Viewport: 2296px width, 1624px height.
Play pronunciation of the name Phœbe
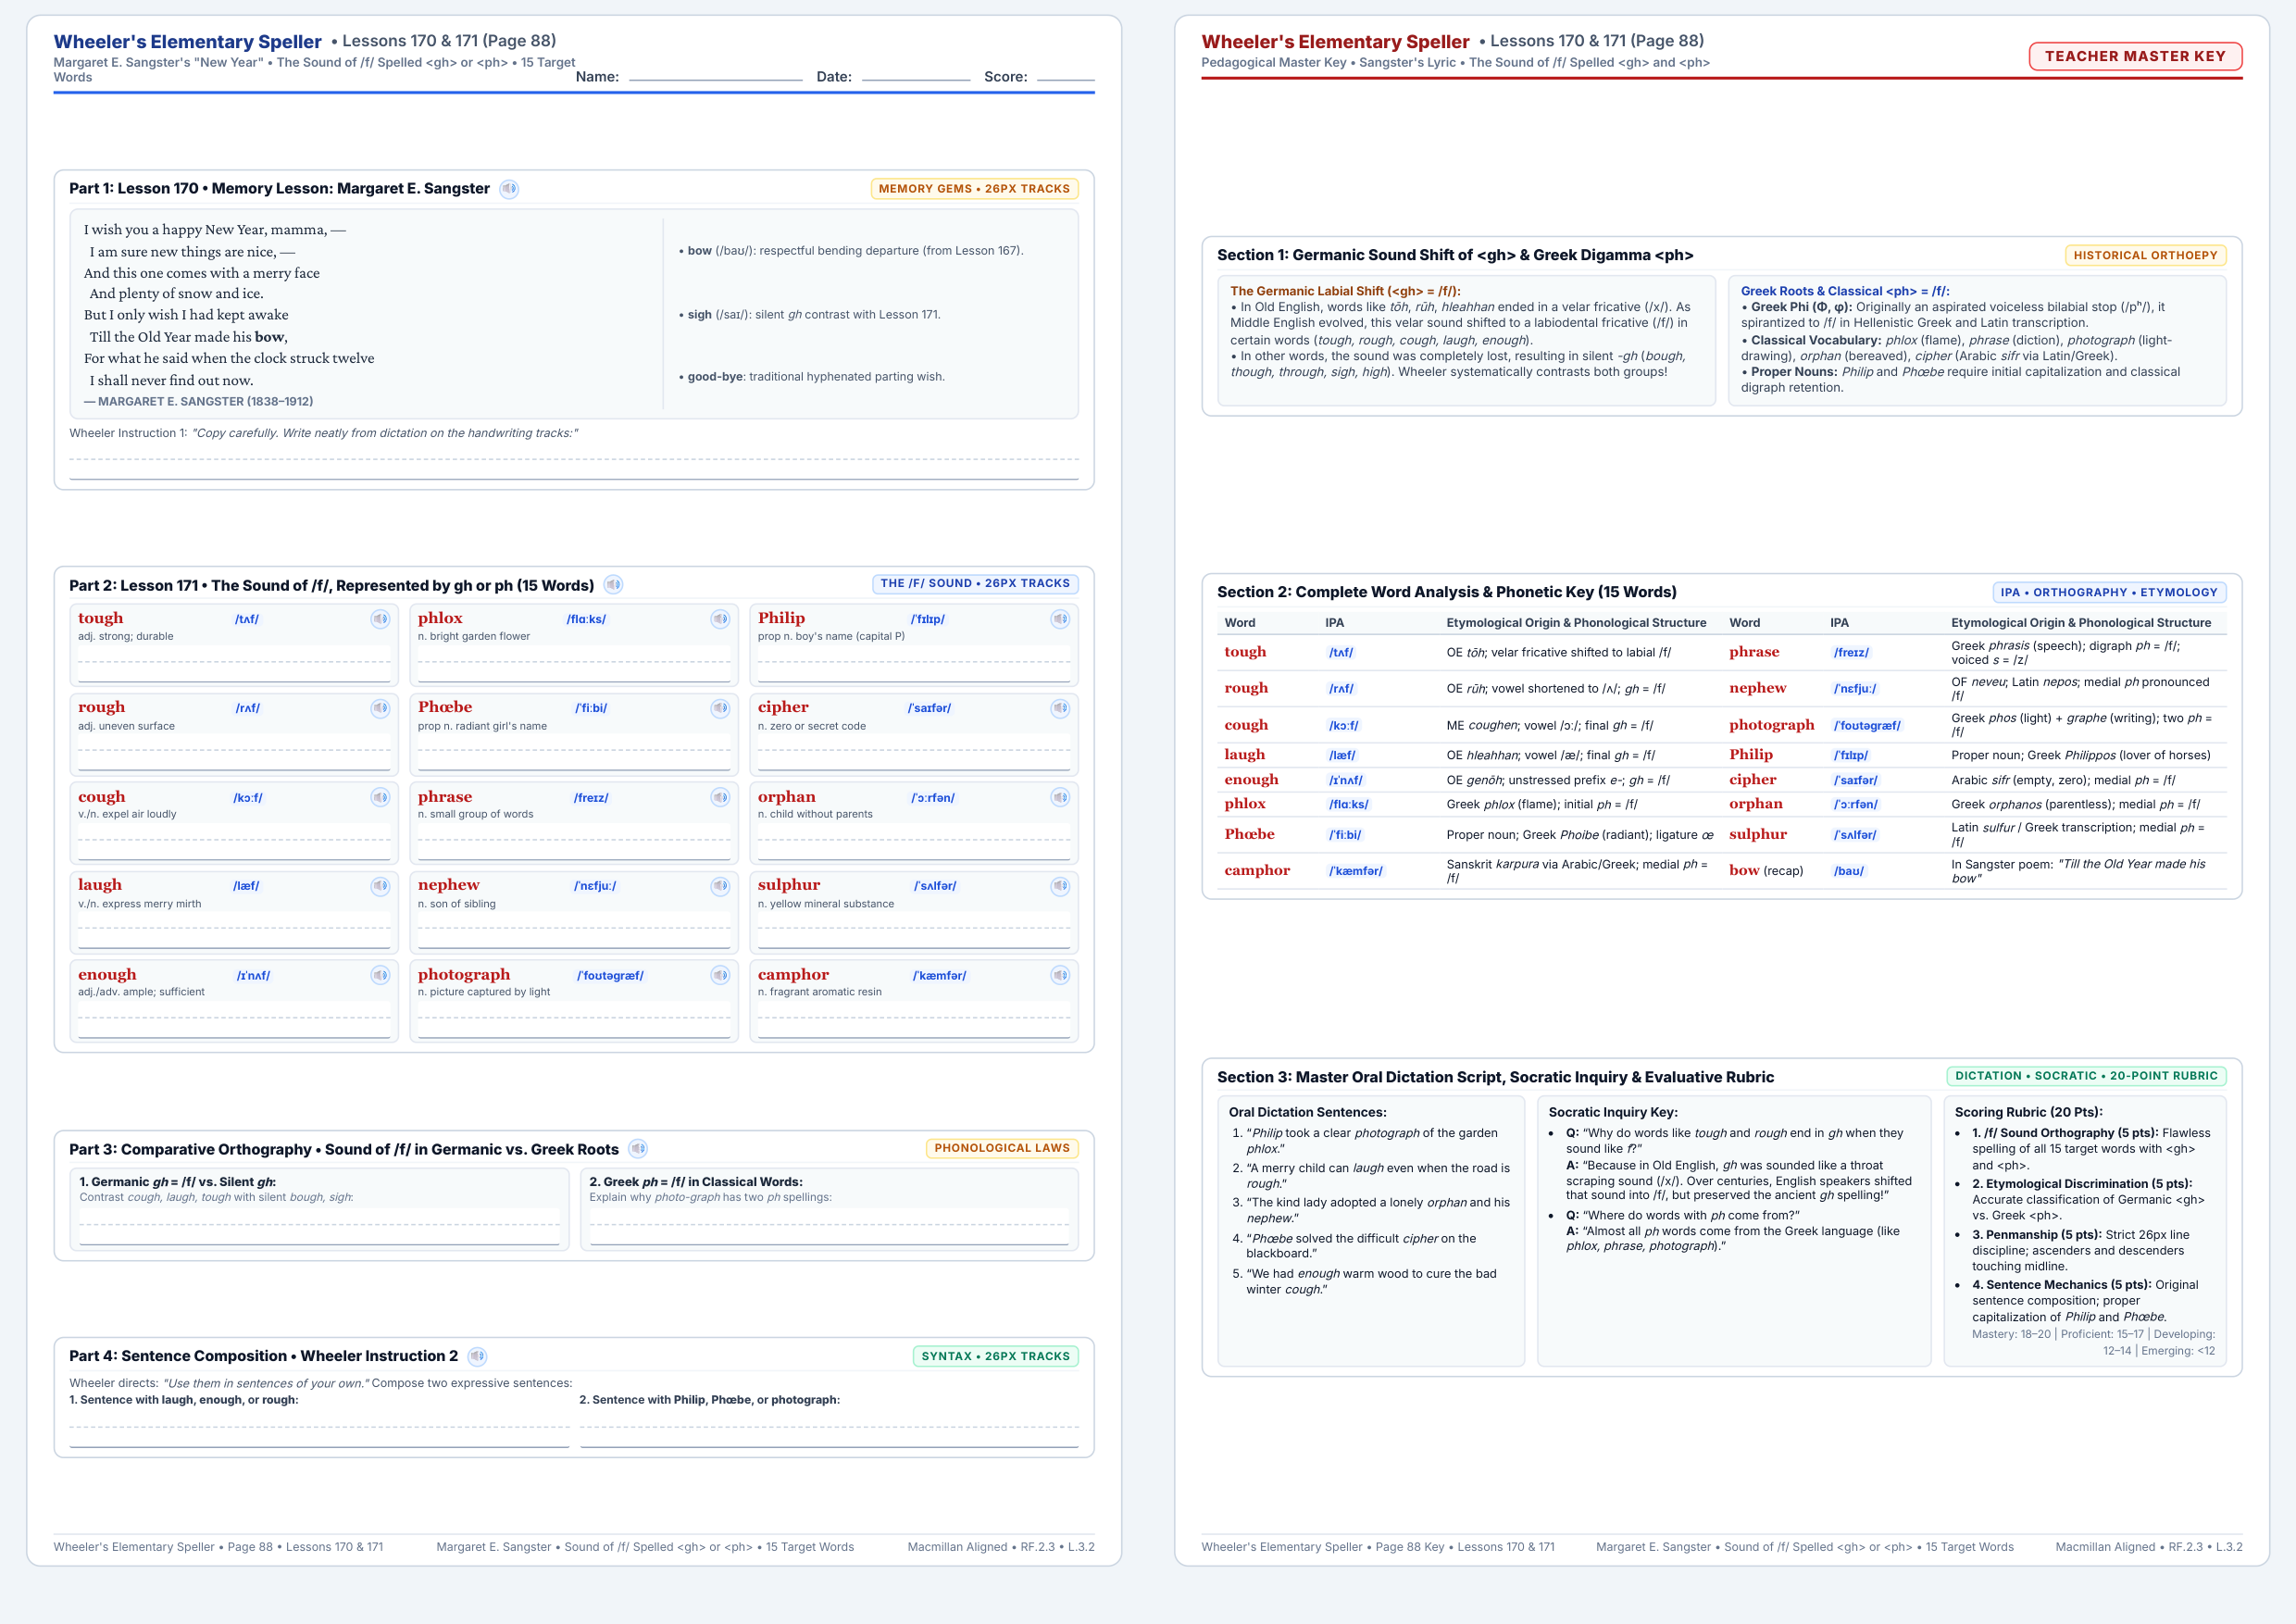[x=720, y=708]
